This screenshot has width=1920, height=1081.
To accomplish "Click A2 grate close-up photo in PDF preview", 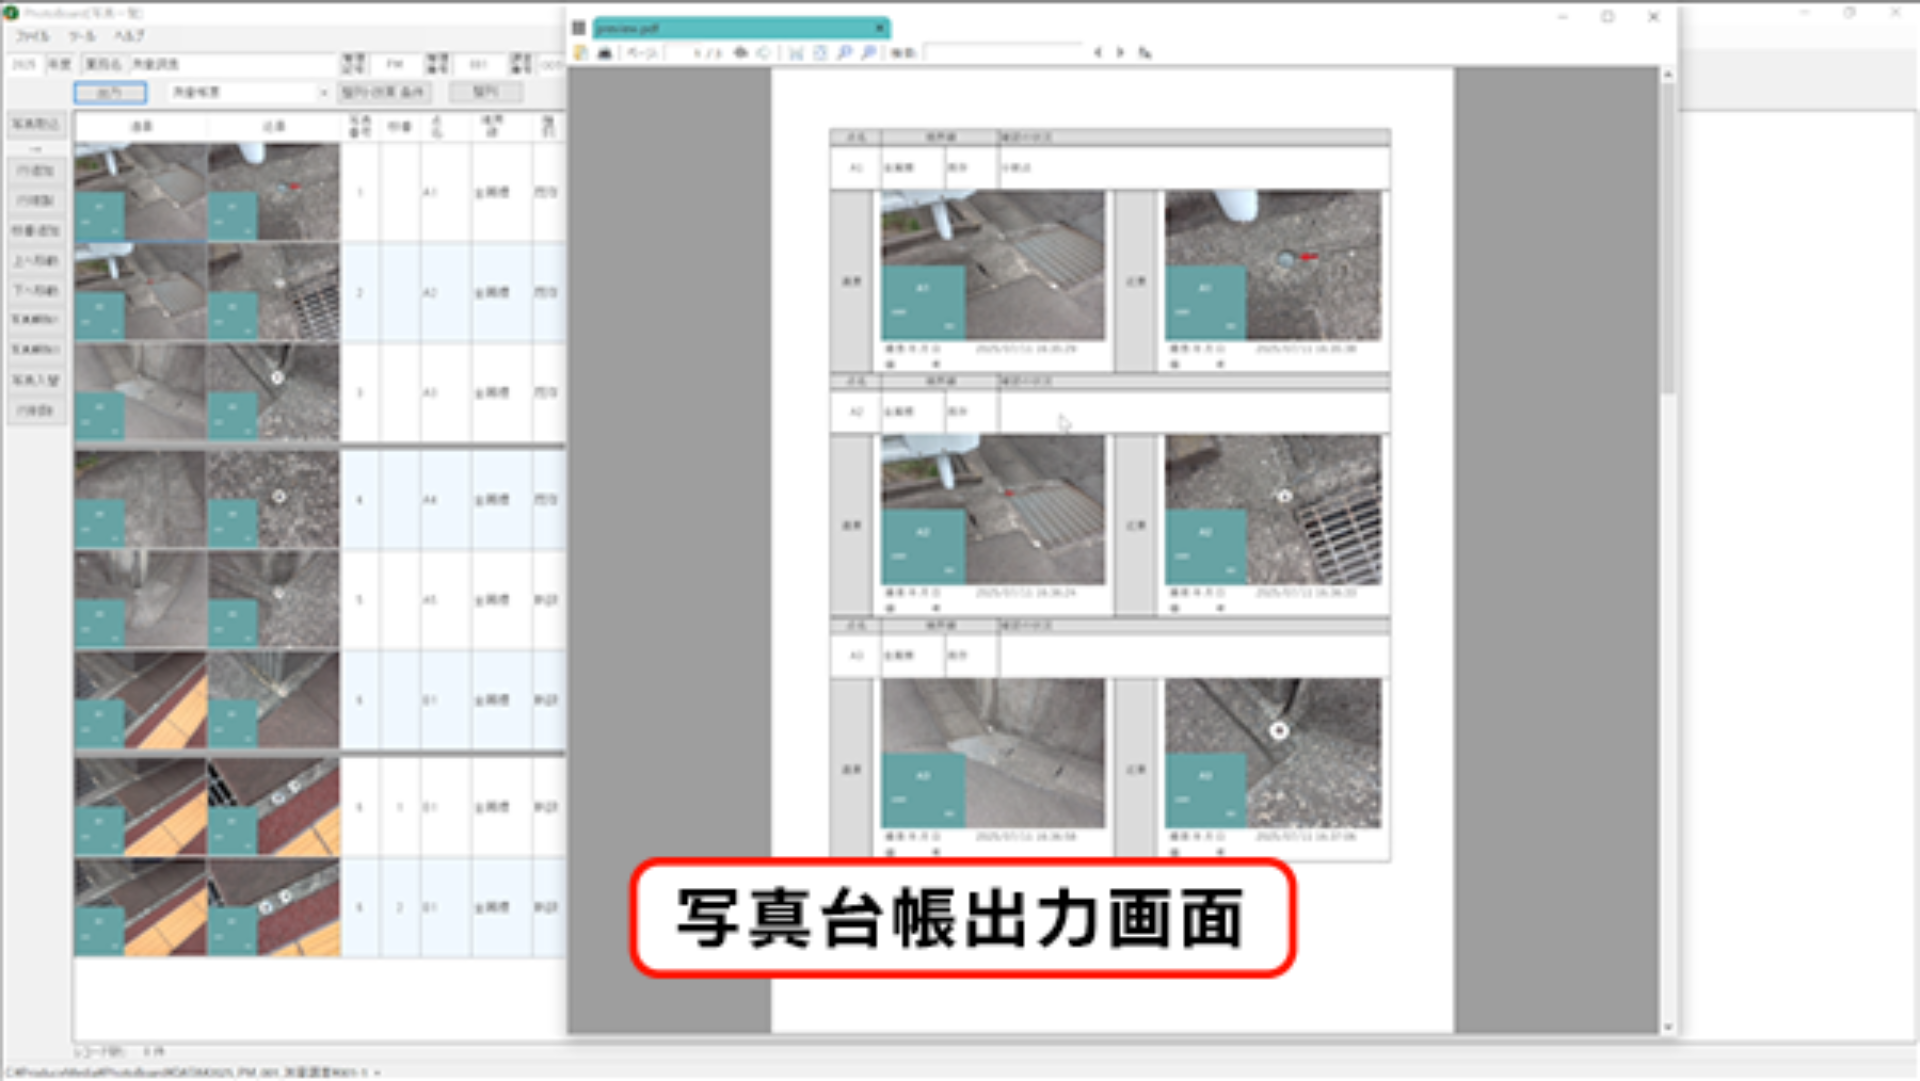I will click(1273, 510).
